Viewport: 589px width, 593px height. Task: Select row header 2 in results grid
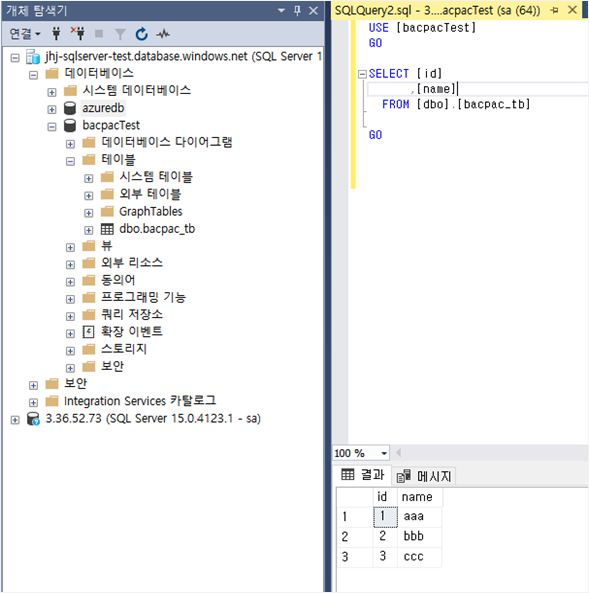coord(355,537)
